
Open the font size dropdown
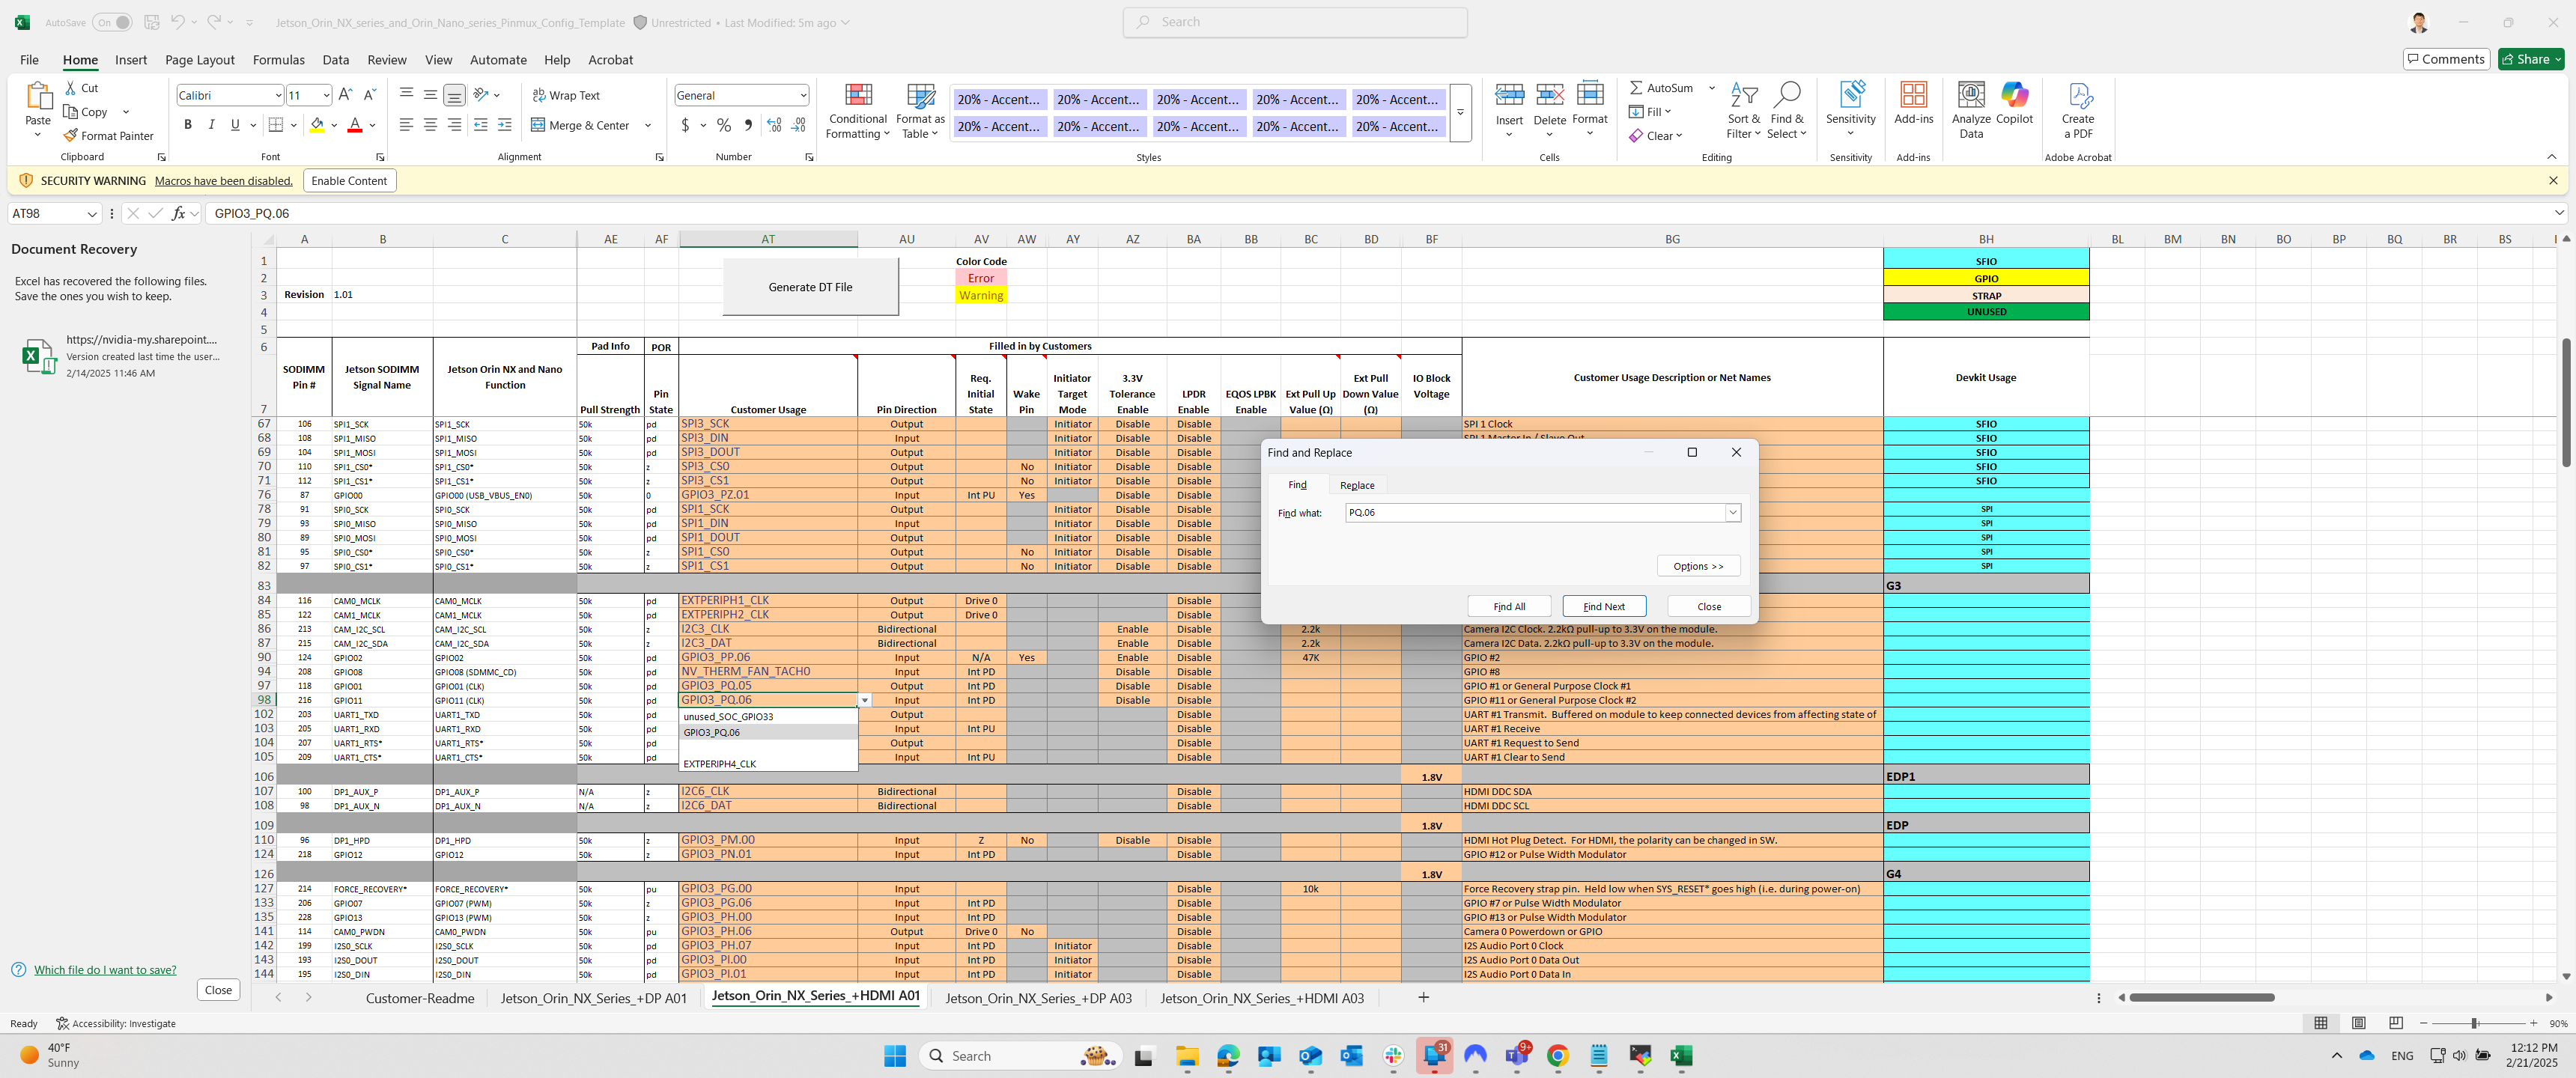[x=326, y=95]
